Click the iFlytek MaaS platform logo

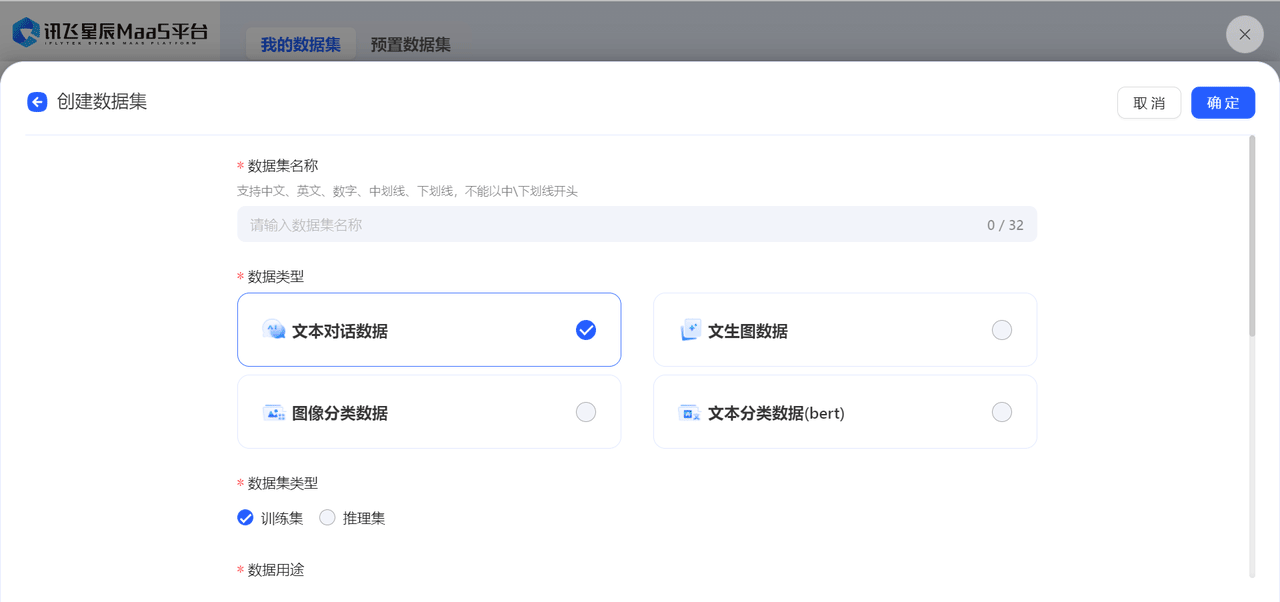click(x=110, y=33)
